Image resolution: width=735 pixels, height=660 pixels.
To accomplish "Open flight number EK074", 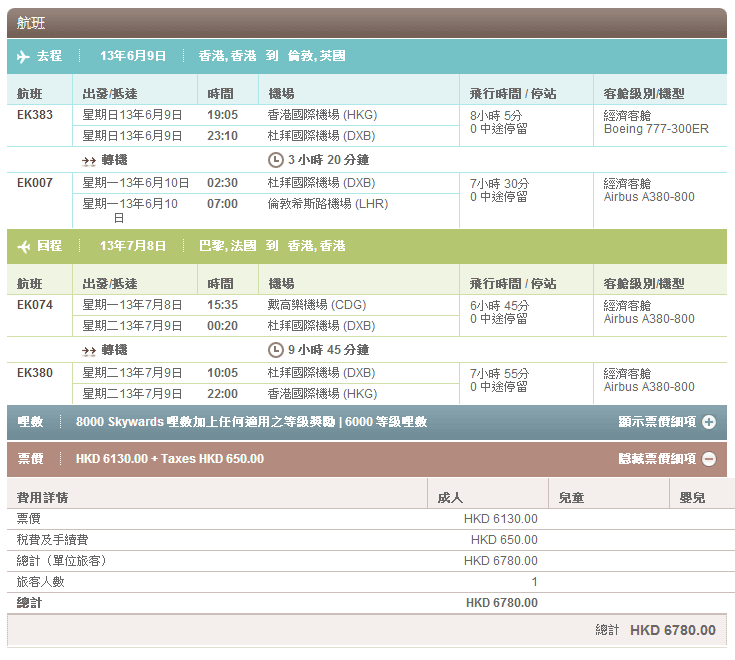I will (x=35, y=305).
